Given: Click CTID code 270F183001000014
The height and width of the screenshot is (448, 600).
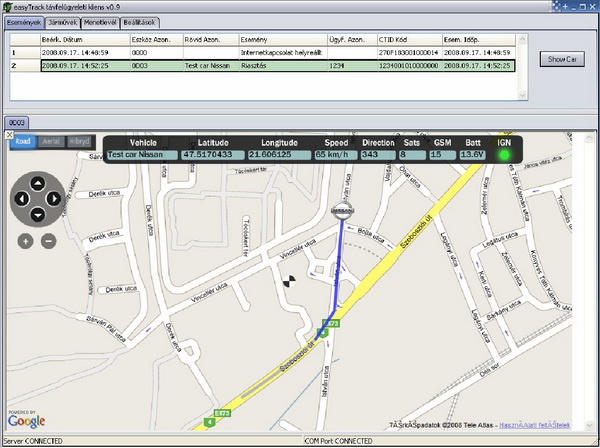Looking at the screenshot, I should 409,53.
